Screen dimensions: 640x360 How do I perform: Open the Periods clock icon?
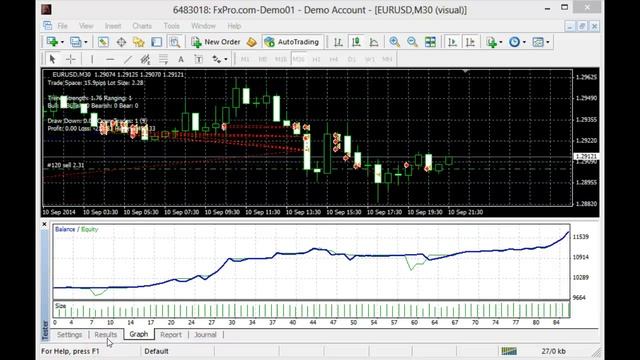(515, 42)
